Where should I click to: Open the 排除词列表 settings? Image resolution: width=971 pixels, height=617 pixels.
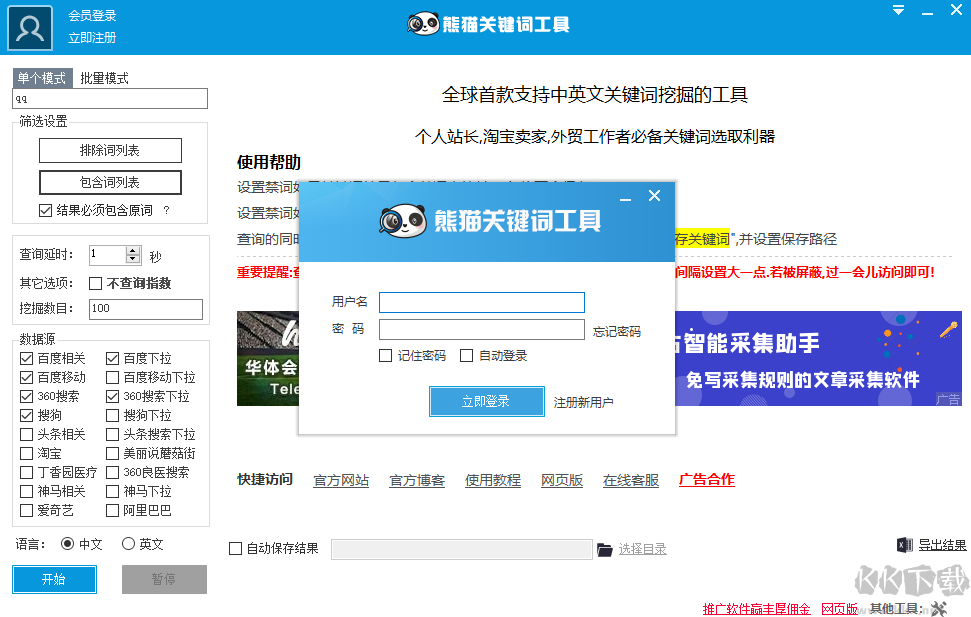(x=110, y=150)
